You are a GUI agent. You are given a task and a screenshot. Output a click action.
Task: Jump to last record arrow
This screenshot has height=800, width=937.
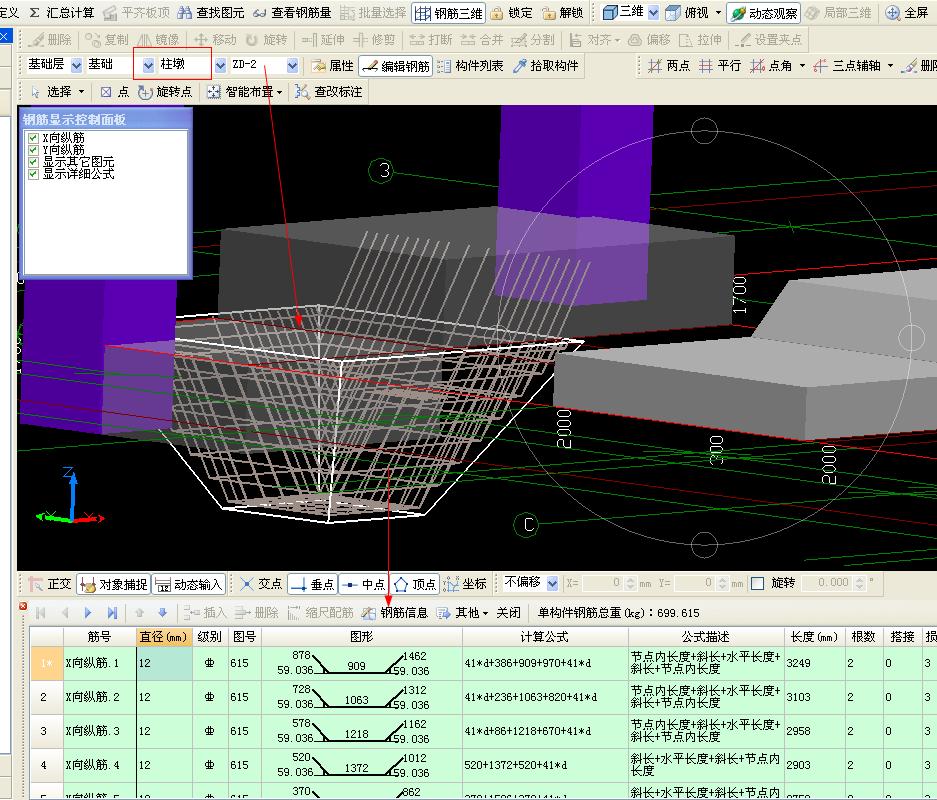[x=112, y=612]
